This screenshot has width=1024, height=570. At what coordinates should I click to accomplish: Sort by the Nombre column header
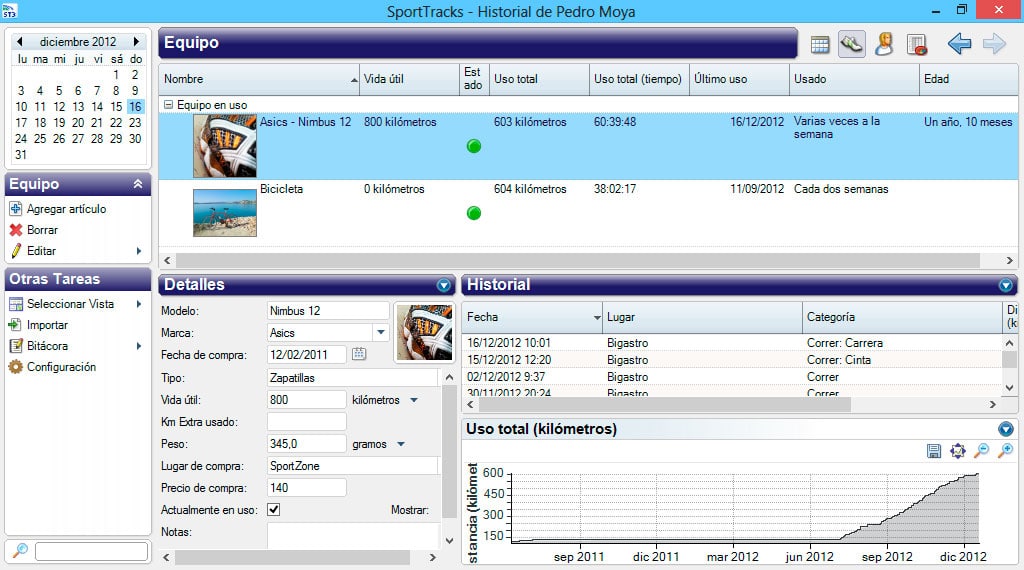point(259,79)
